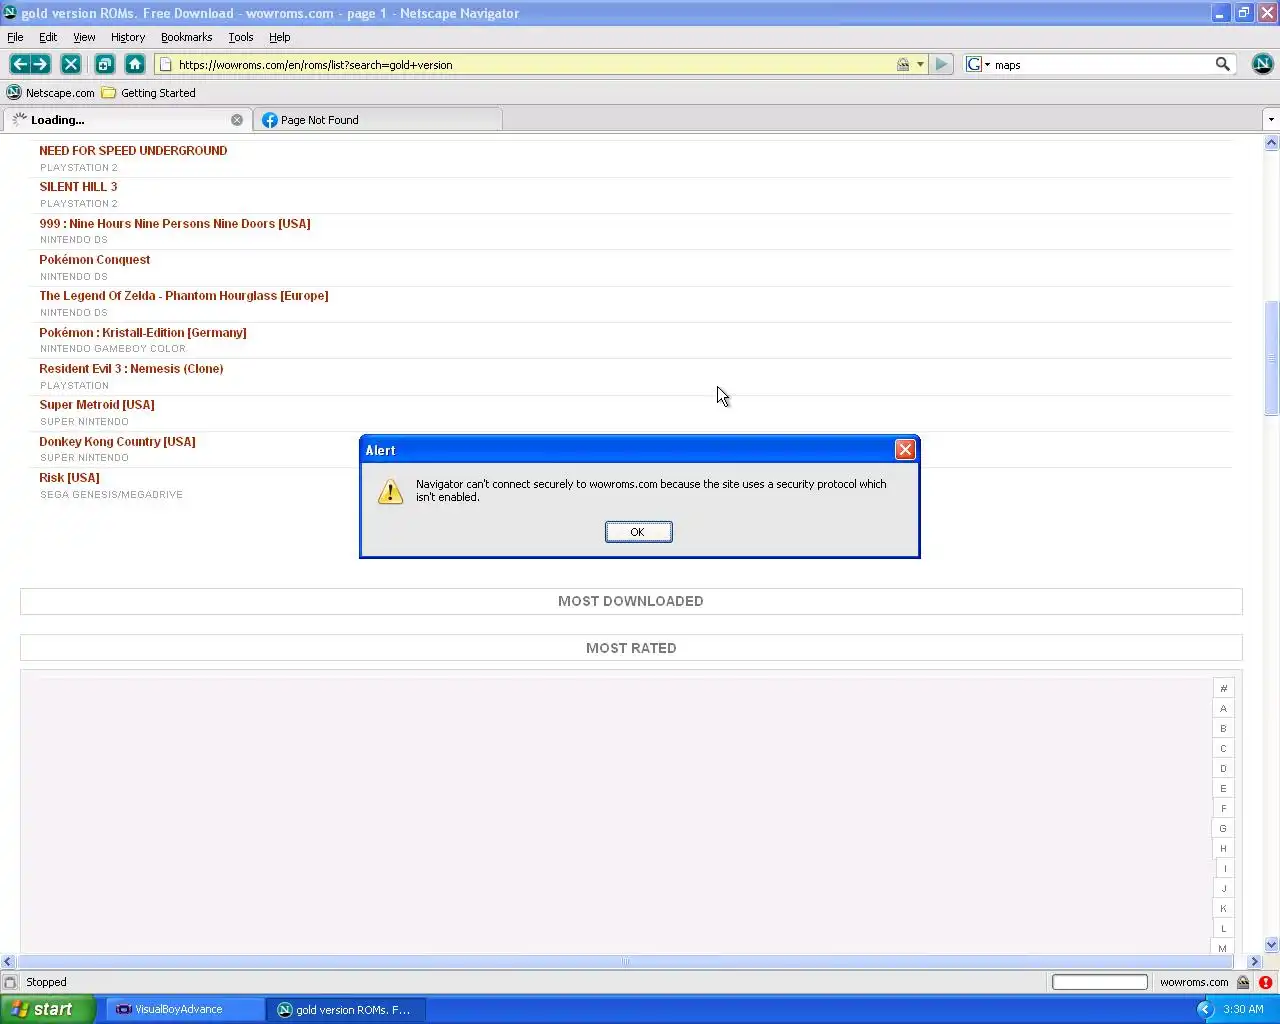Open the File menu
Screen dimensions: 1280x1024
pyautogui.click(x=15, y=37)
